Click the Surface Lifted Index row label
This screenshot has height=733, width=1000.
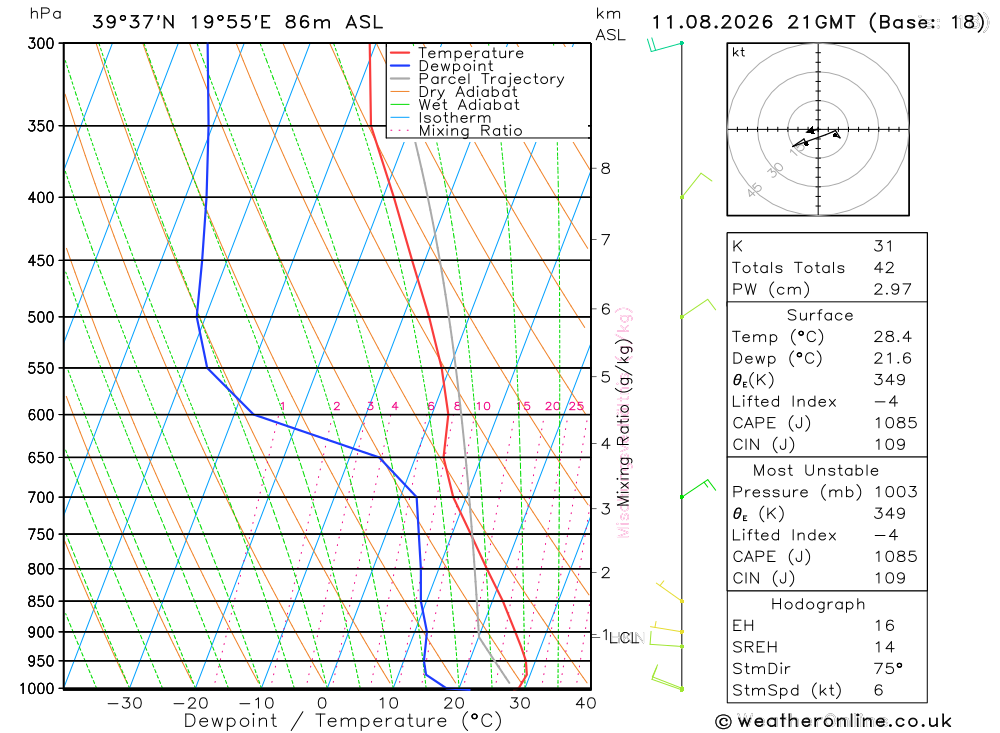point(784,402)
